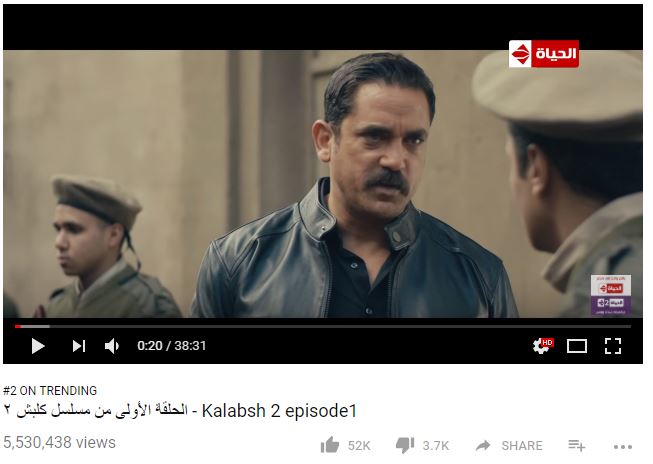Play the paused video
Image resolution: width=653 pixels, height=464 pixels.
click(x=37, y=346)
